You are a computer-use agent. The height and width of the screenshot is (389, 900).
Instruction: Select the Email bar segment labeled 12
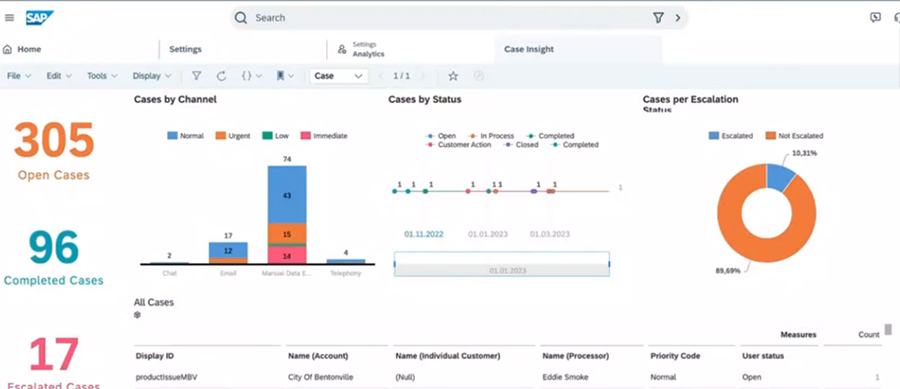point(228,250)
